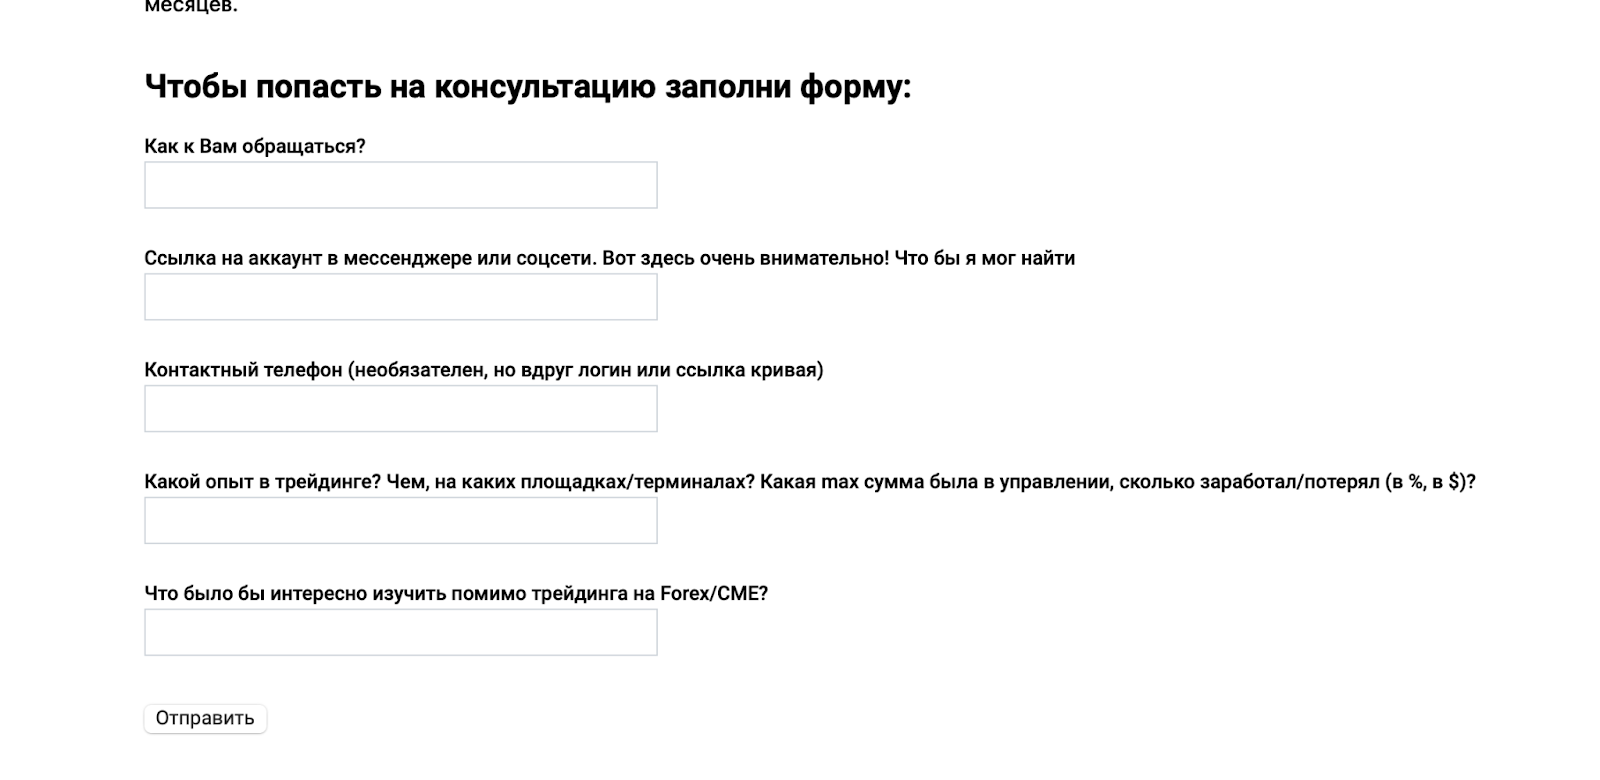This screenshot has width=1600, height=780.
Task: Click the Отправить submit button
Action: [x=205, y=718]
